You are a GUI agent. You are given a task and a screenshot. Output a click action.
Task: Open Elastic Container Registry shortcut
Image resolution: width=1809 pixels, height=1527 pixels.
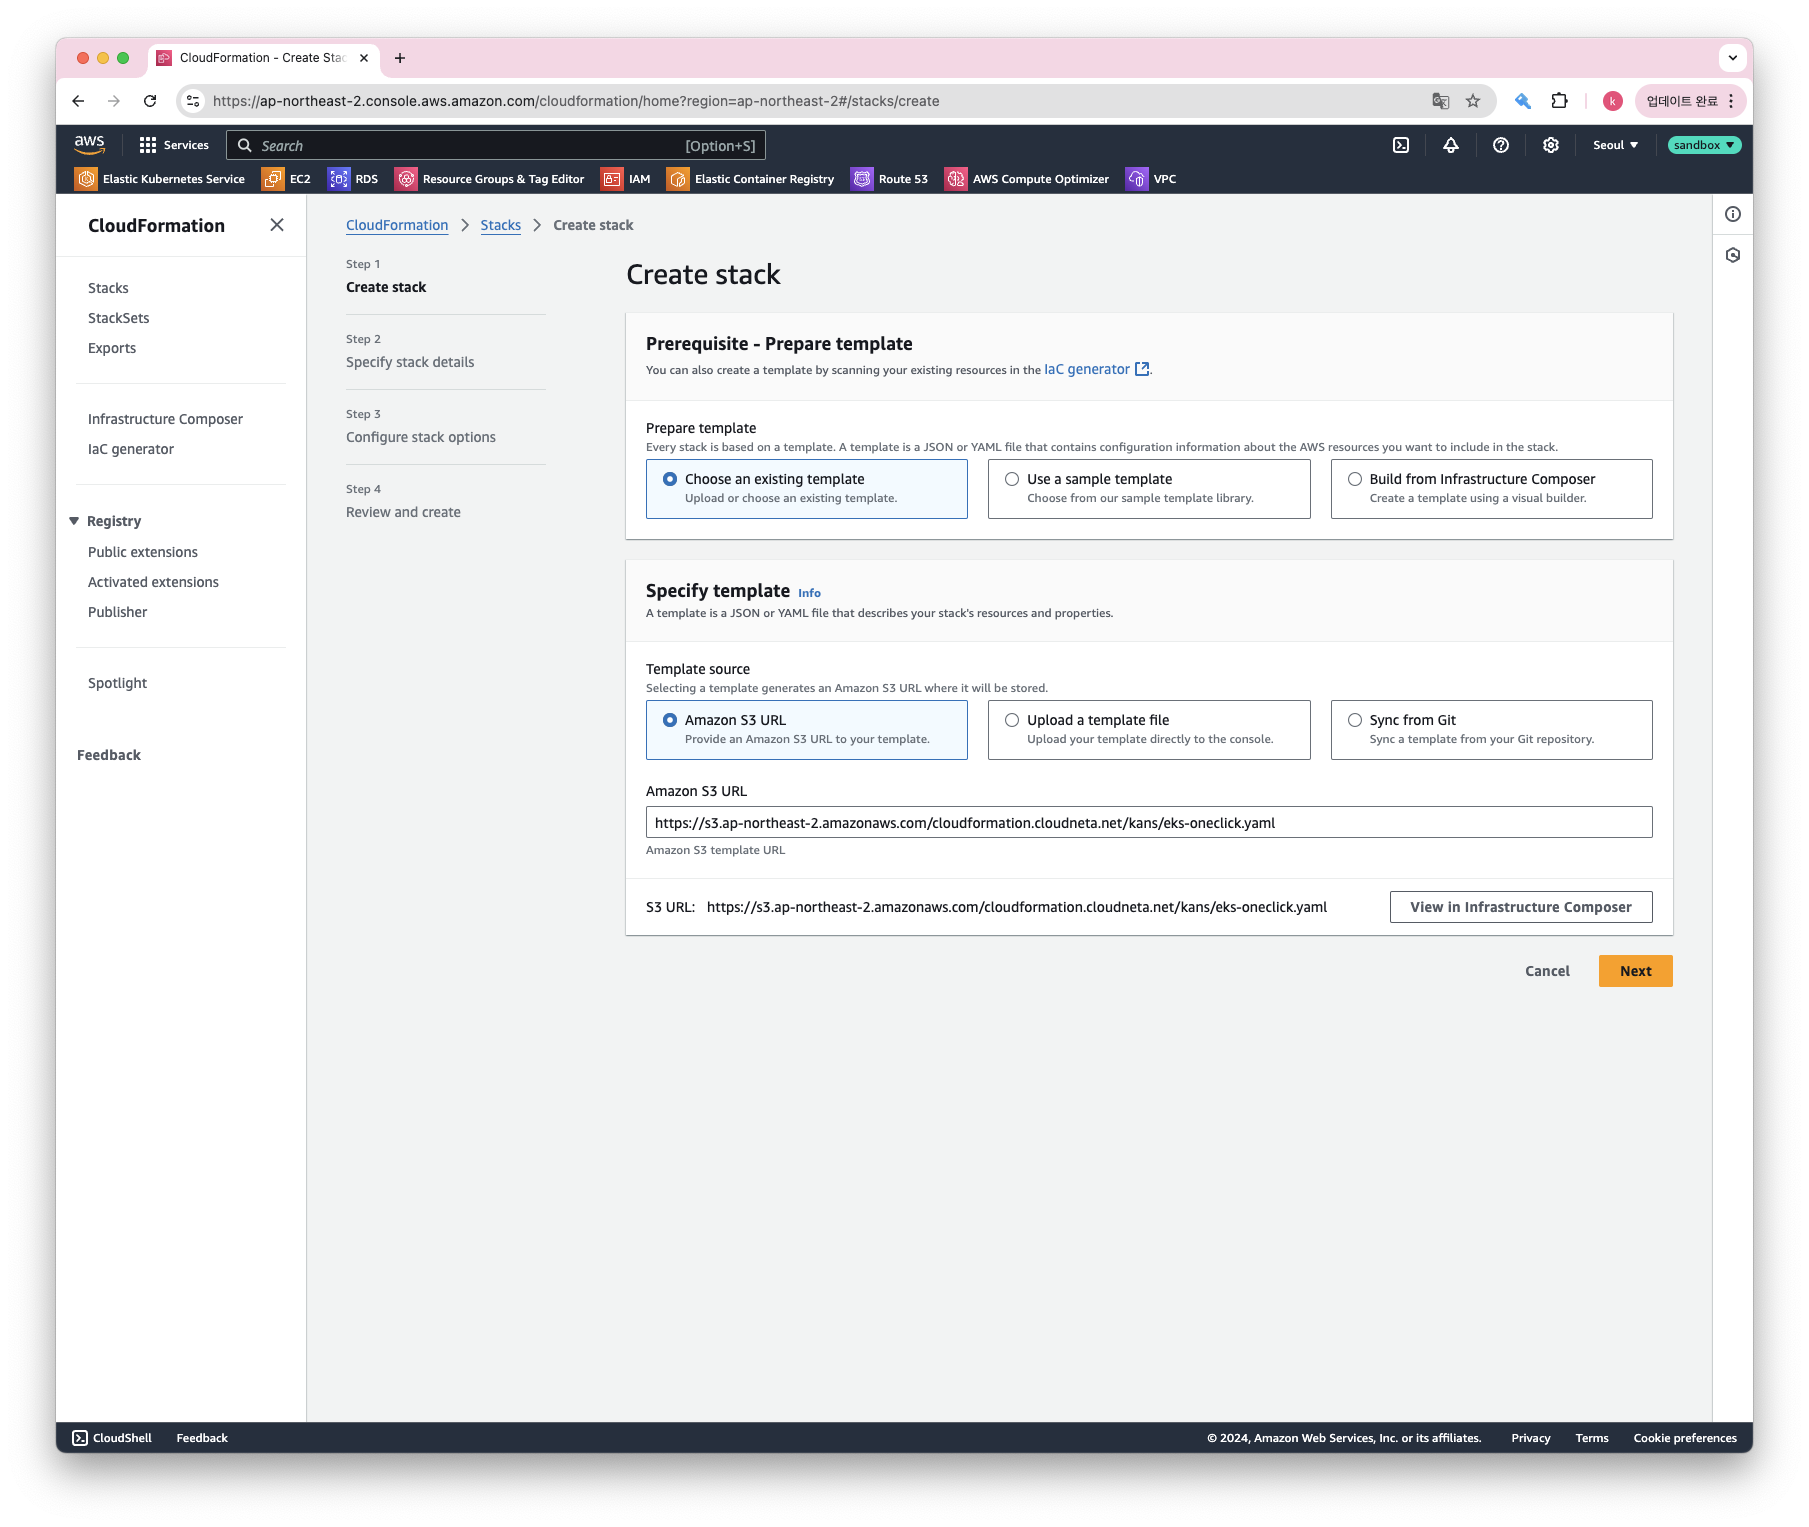[x=751, y=179]
